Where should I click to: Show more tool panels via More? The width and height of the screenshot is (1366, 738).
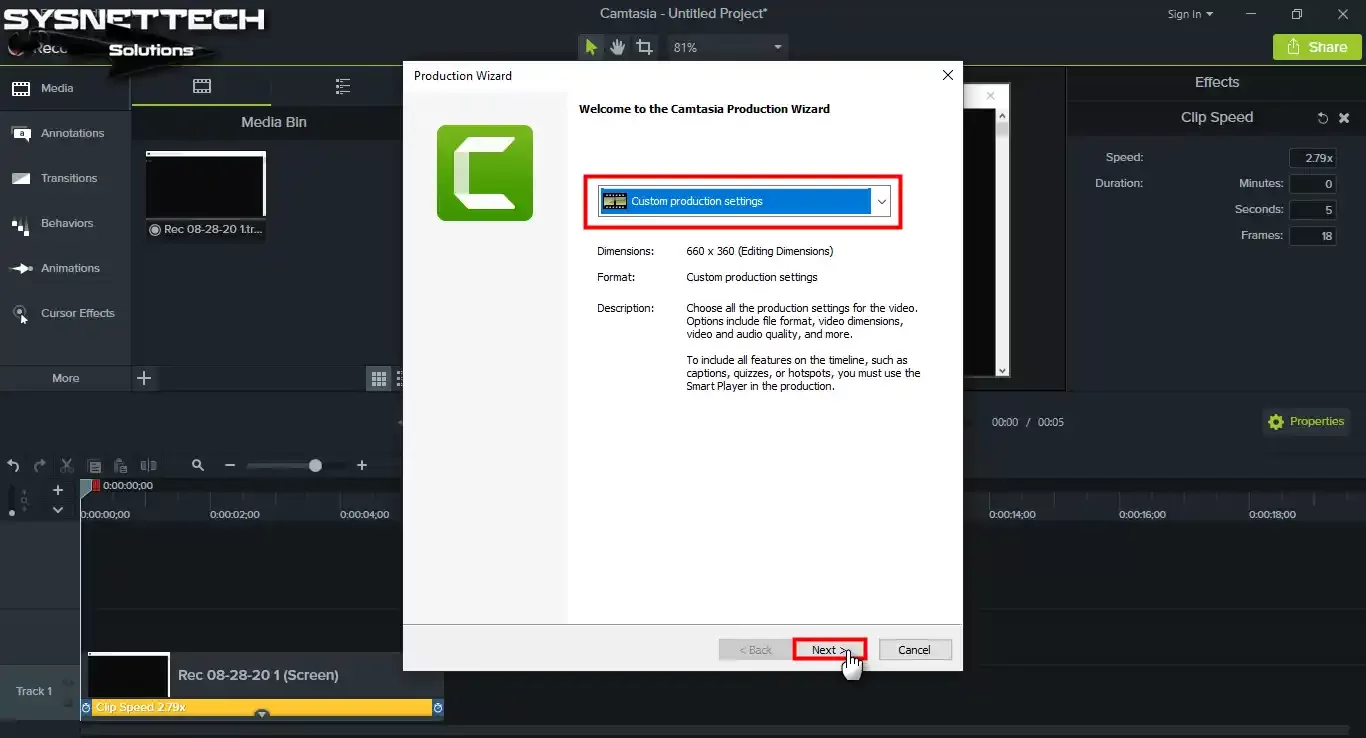tap(65, 378)
